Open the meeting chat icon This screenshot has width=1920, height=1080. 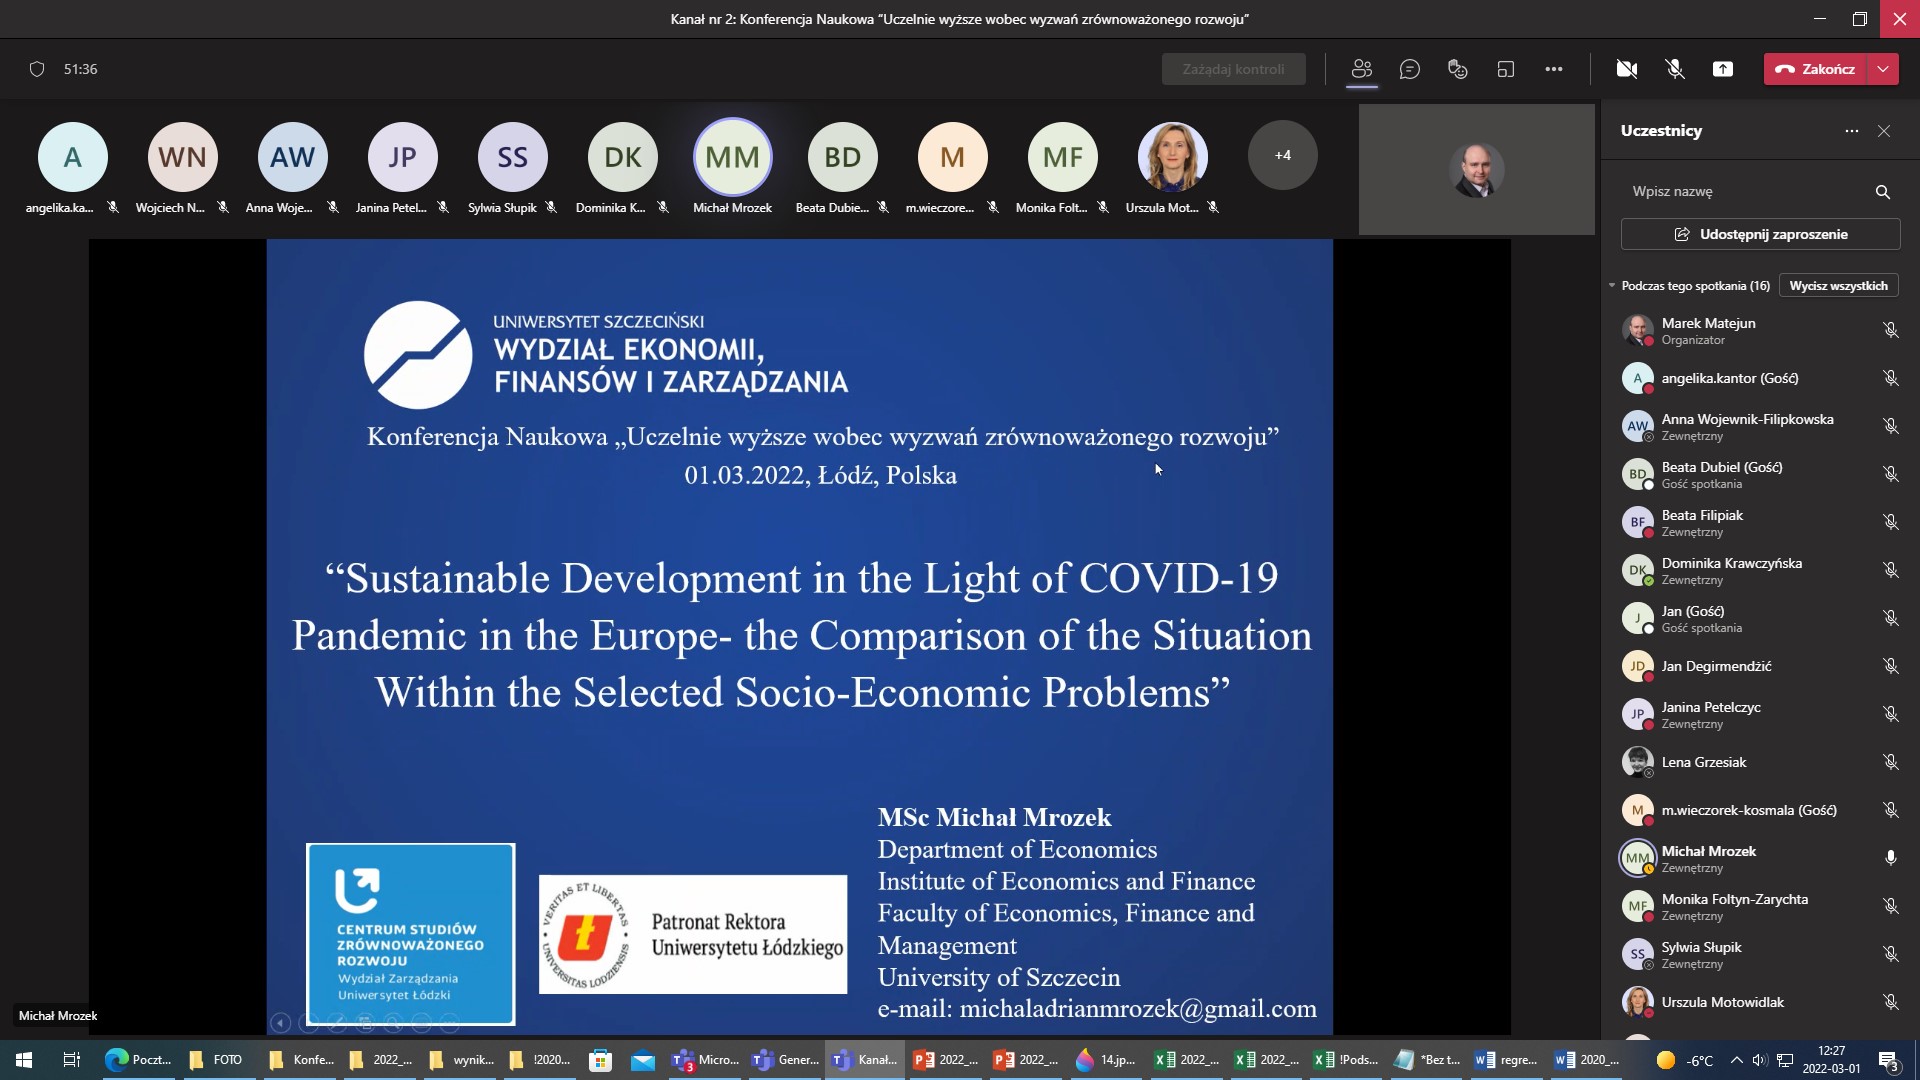pos(1409,69)
